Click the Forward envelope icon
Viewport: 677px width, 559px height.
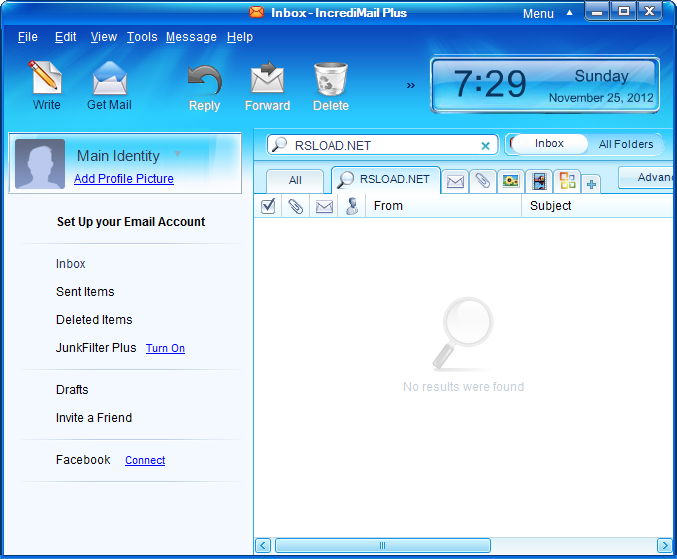click(x=267, y=78)
